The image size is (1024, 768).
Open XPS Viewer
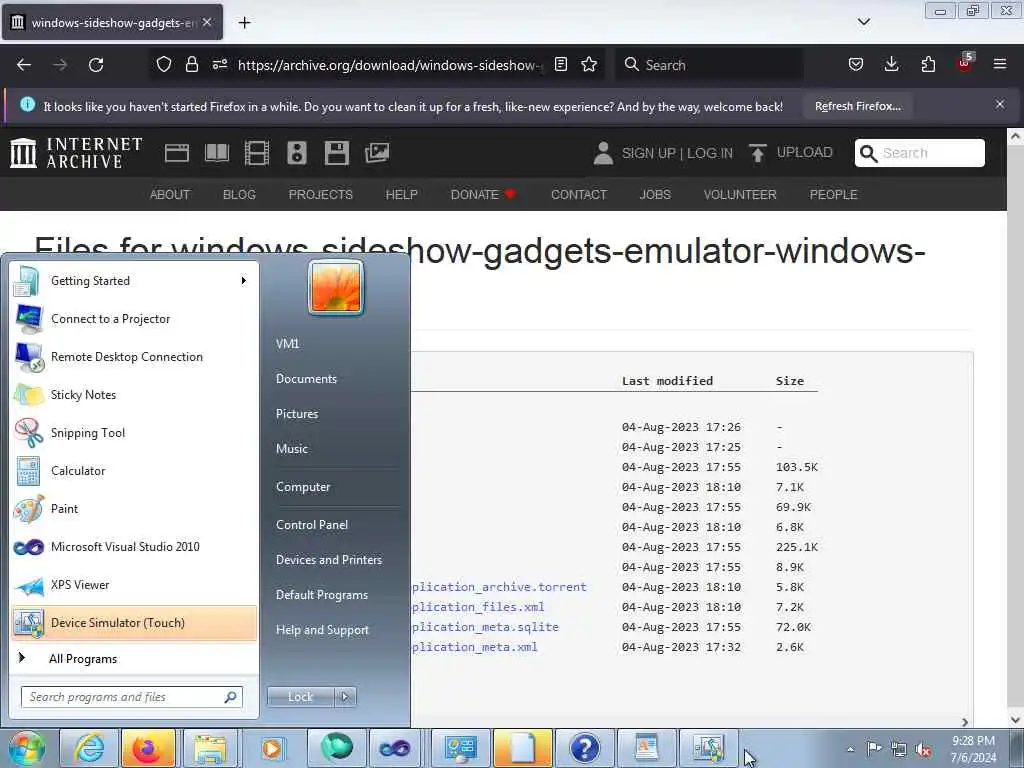134,584
